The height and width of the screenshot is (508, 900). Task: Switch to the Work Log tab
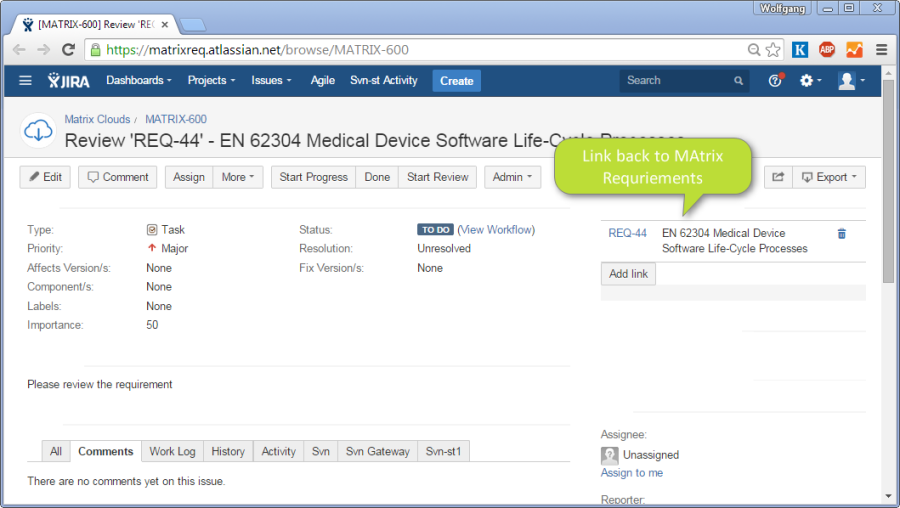pyautogui.click(x=172, y=451)
